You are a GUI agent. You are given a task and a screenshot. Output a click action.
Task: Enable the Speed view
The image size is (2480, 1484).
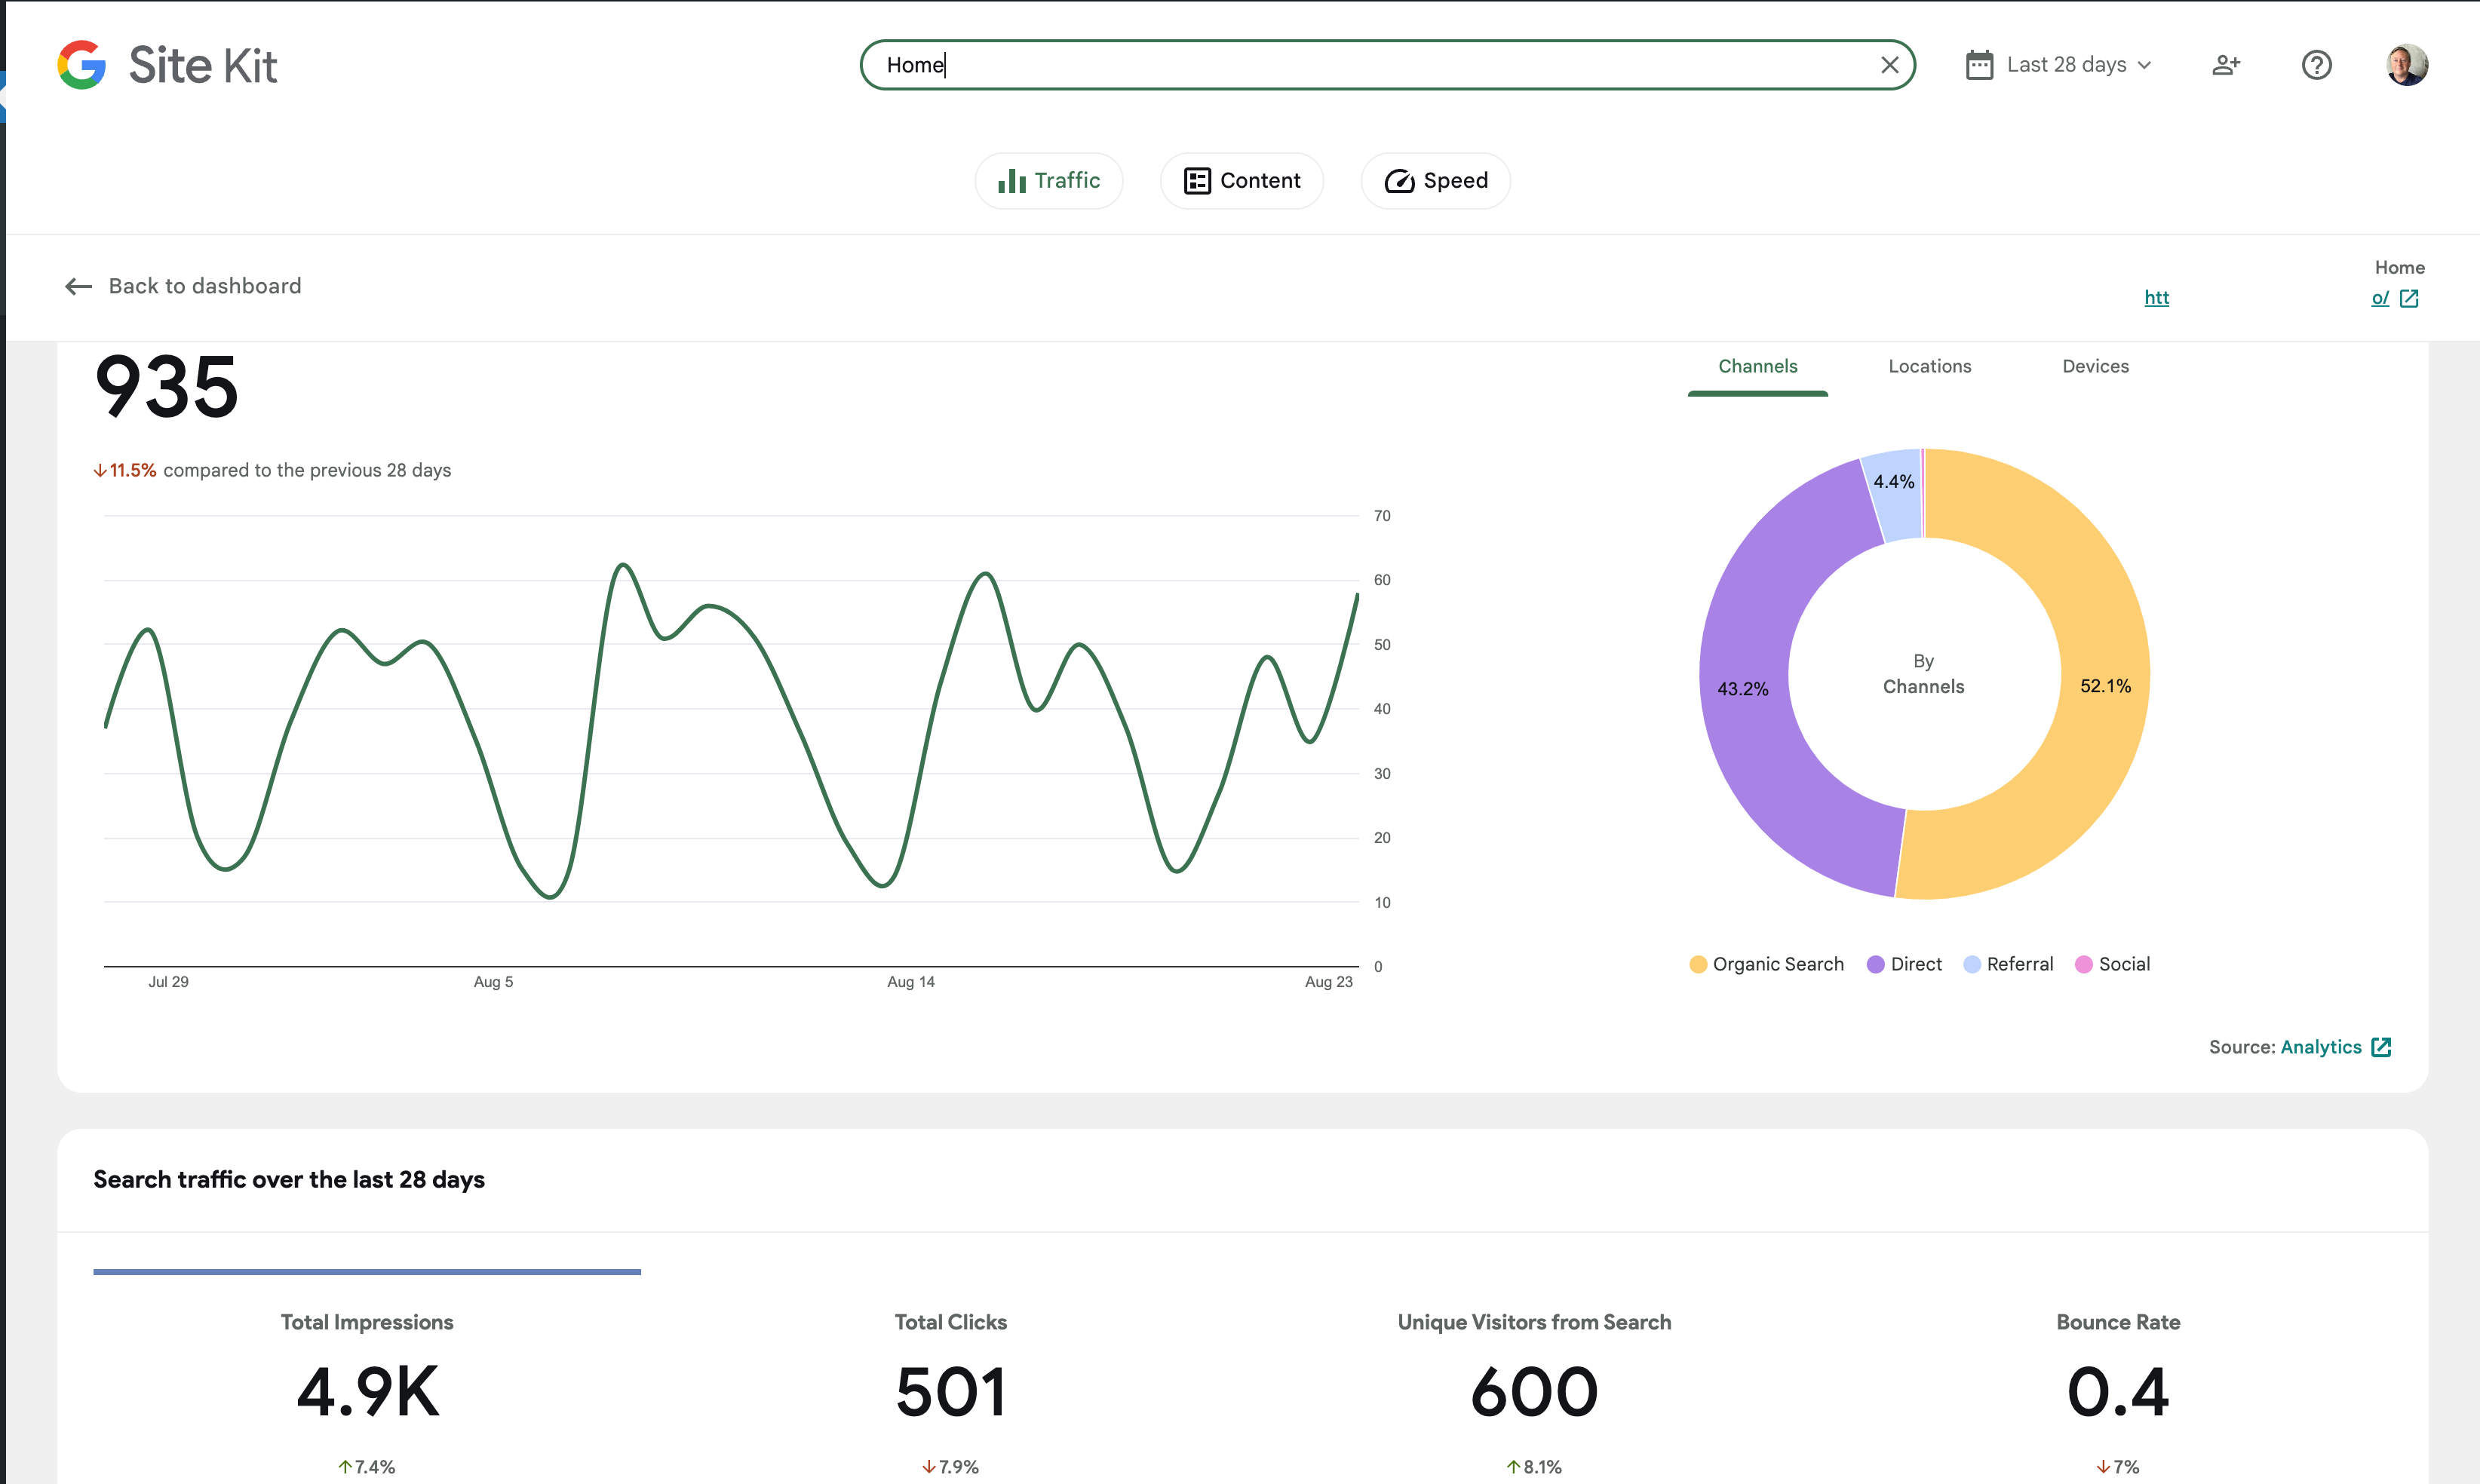tap(1435, 181)
